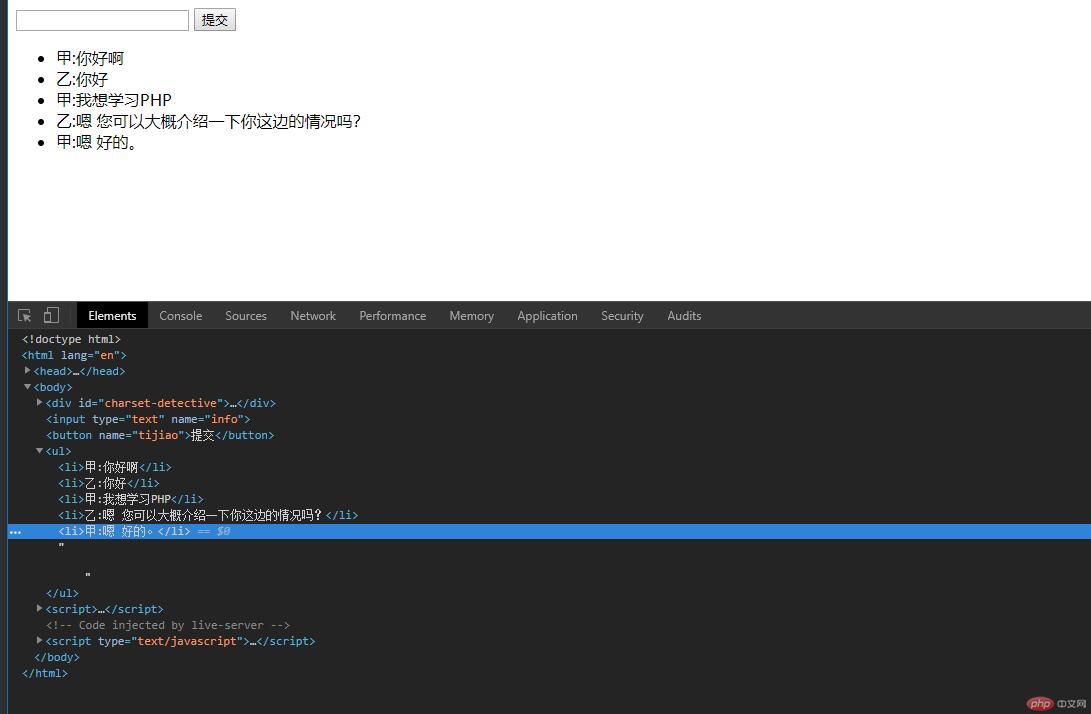The image size is (1091, 714).
Task: Select the input name="info" node
Action: [x=148, y=419]
